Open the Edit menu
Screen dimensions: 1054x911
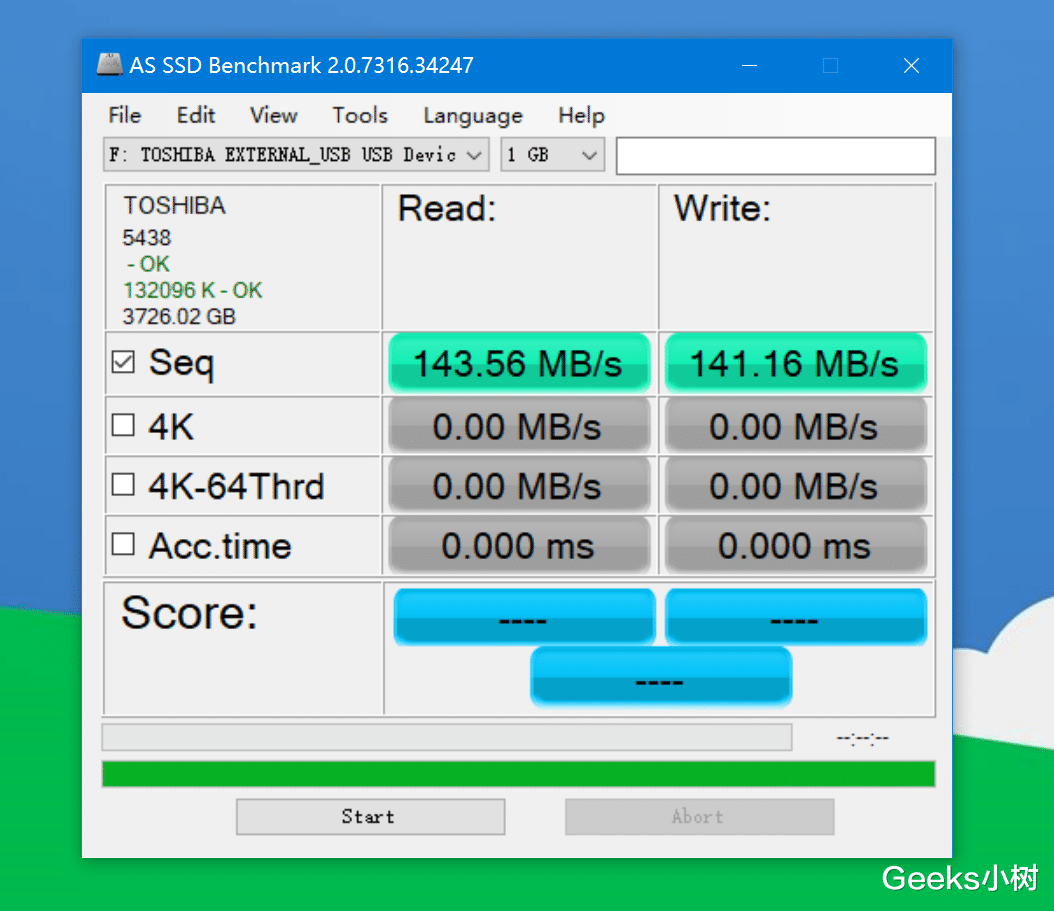[196, 116]
